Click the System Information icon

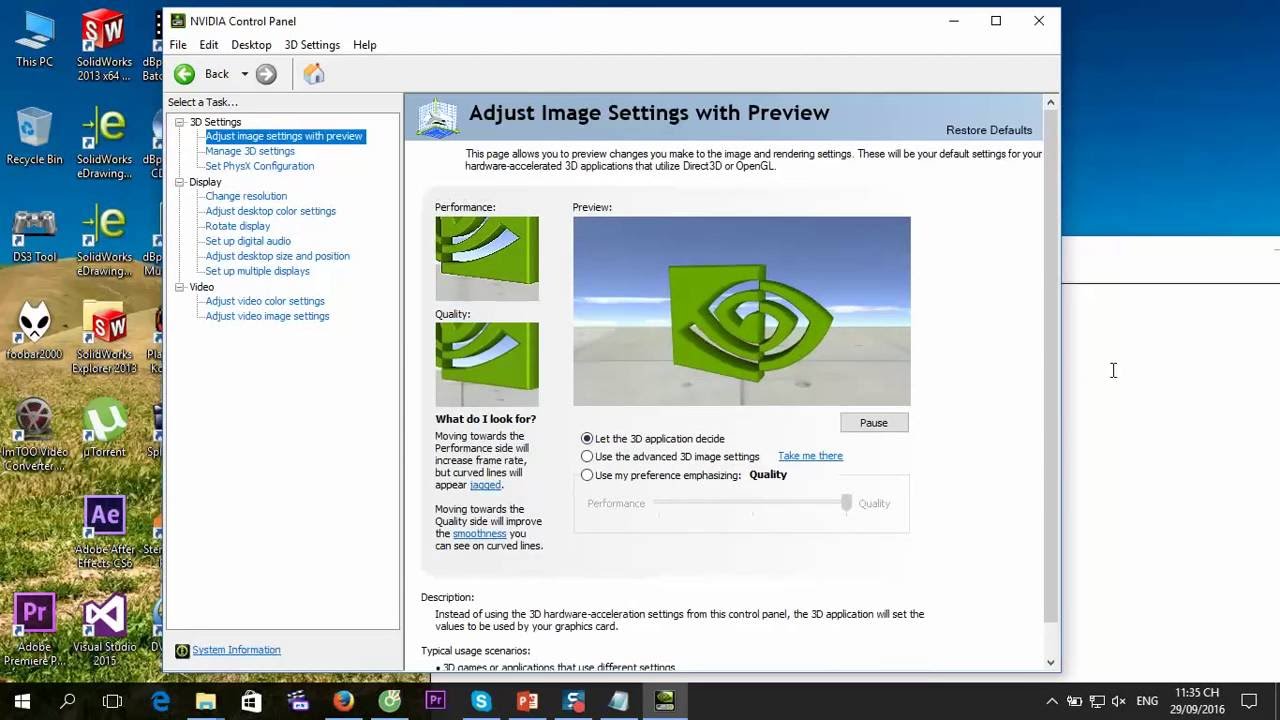182,651
